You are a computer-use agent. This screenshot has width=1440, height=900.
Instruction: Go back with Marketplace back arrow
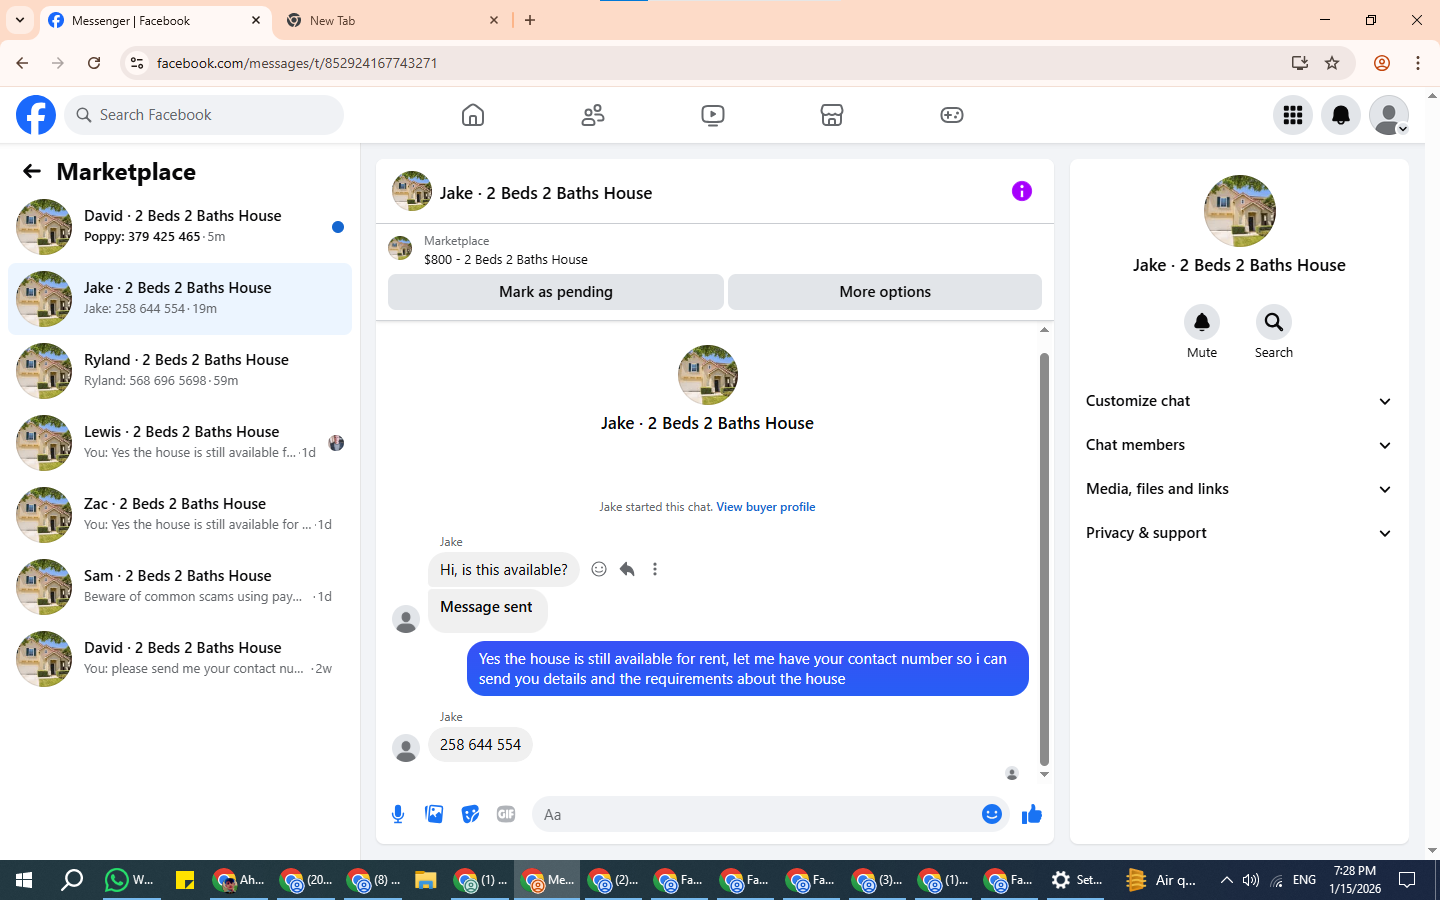tap(32, 171)
